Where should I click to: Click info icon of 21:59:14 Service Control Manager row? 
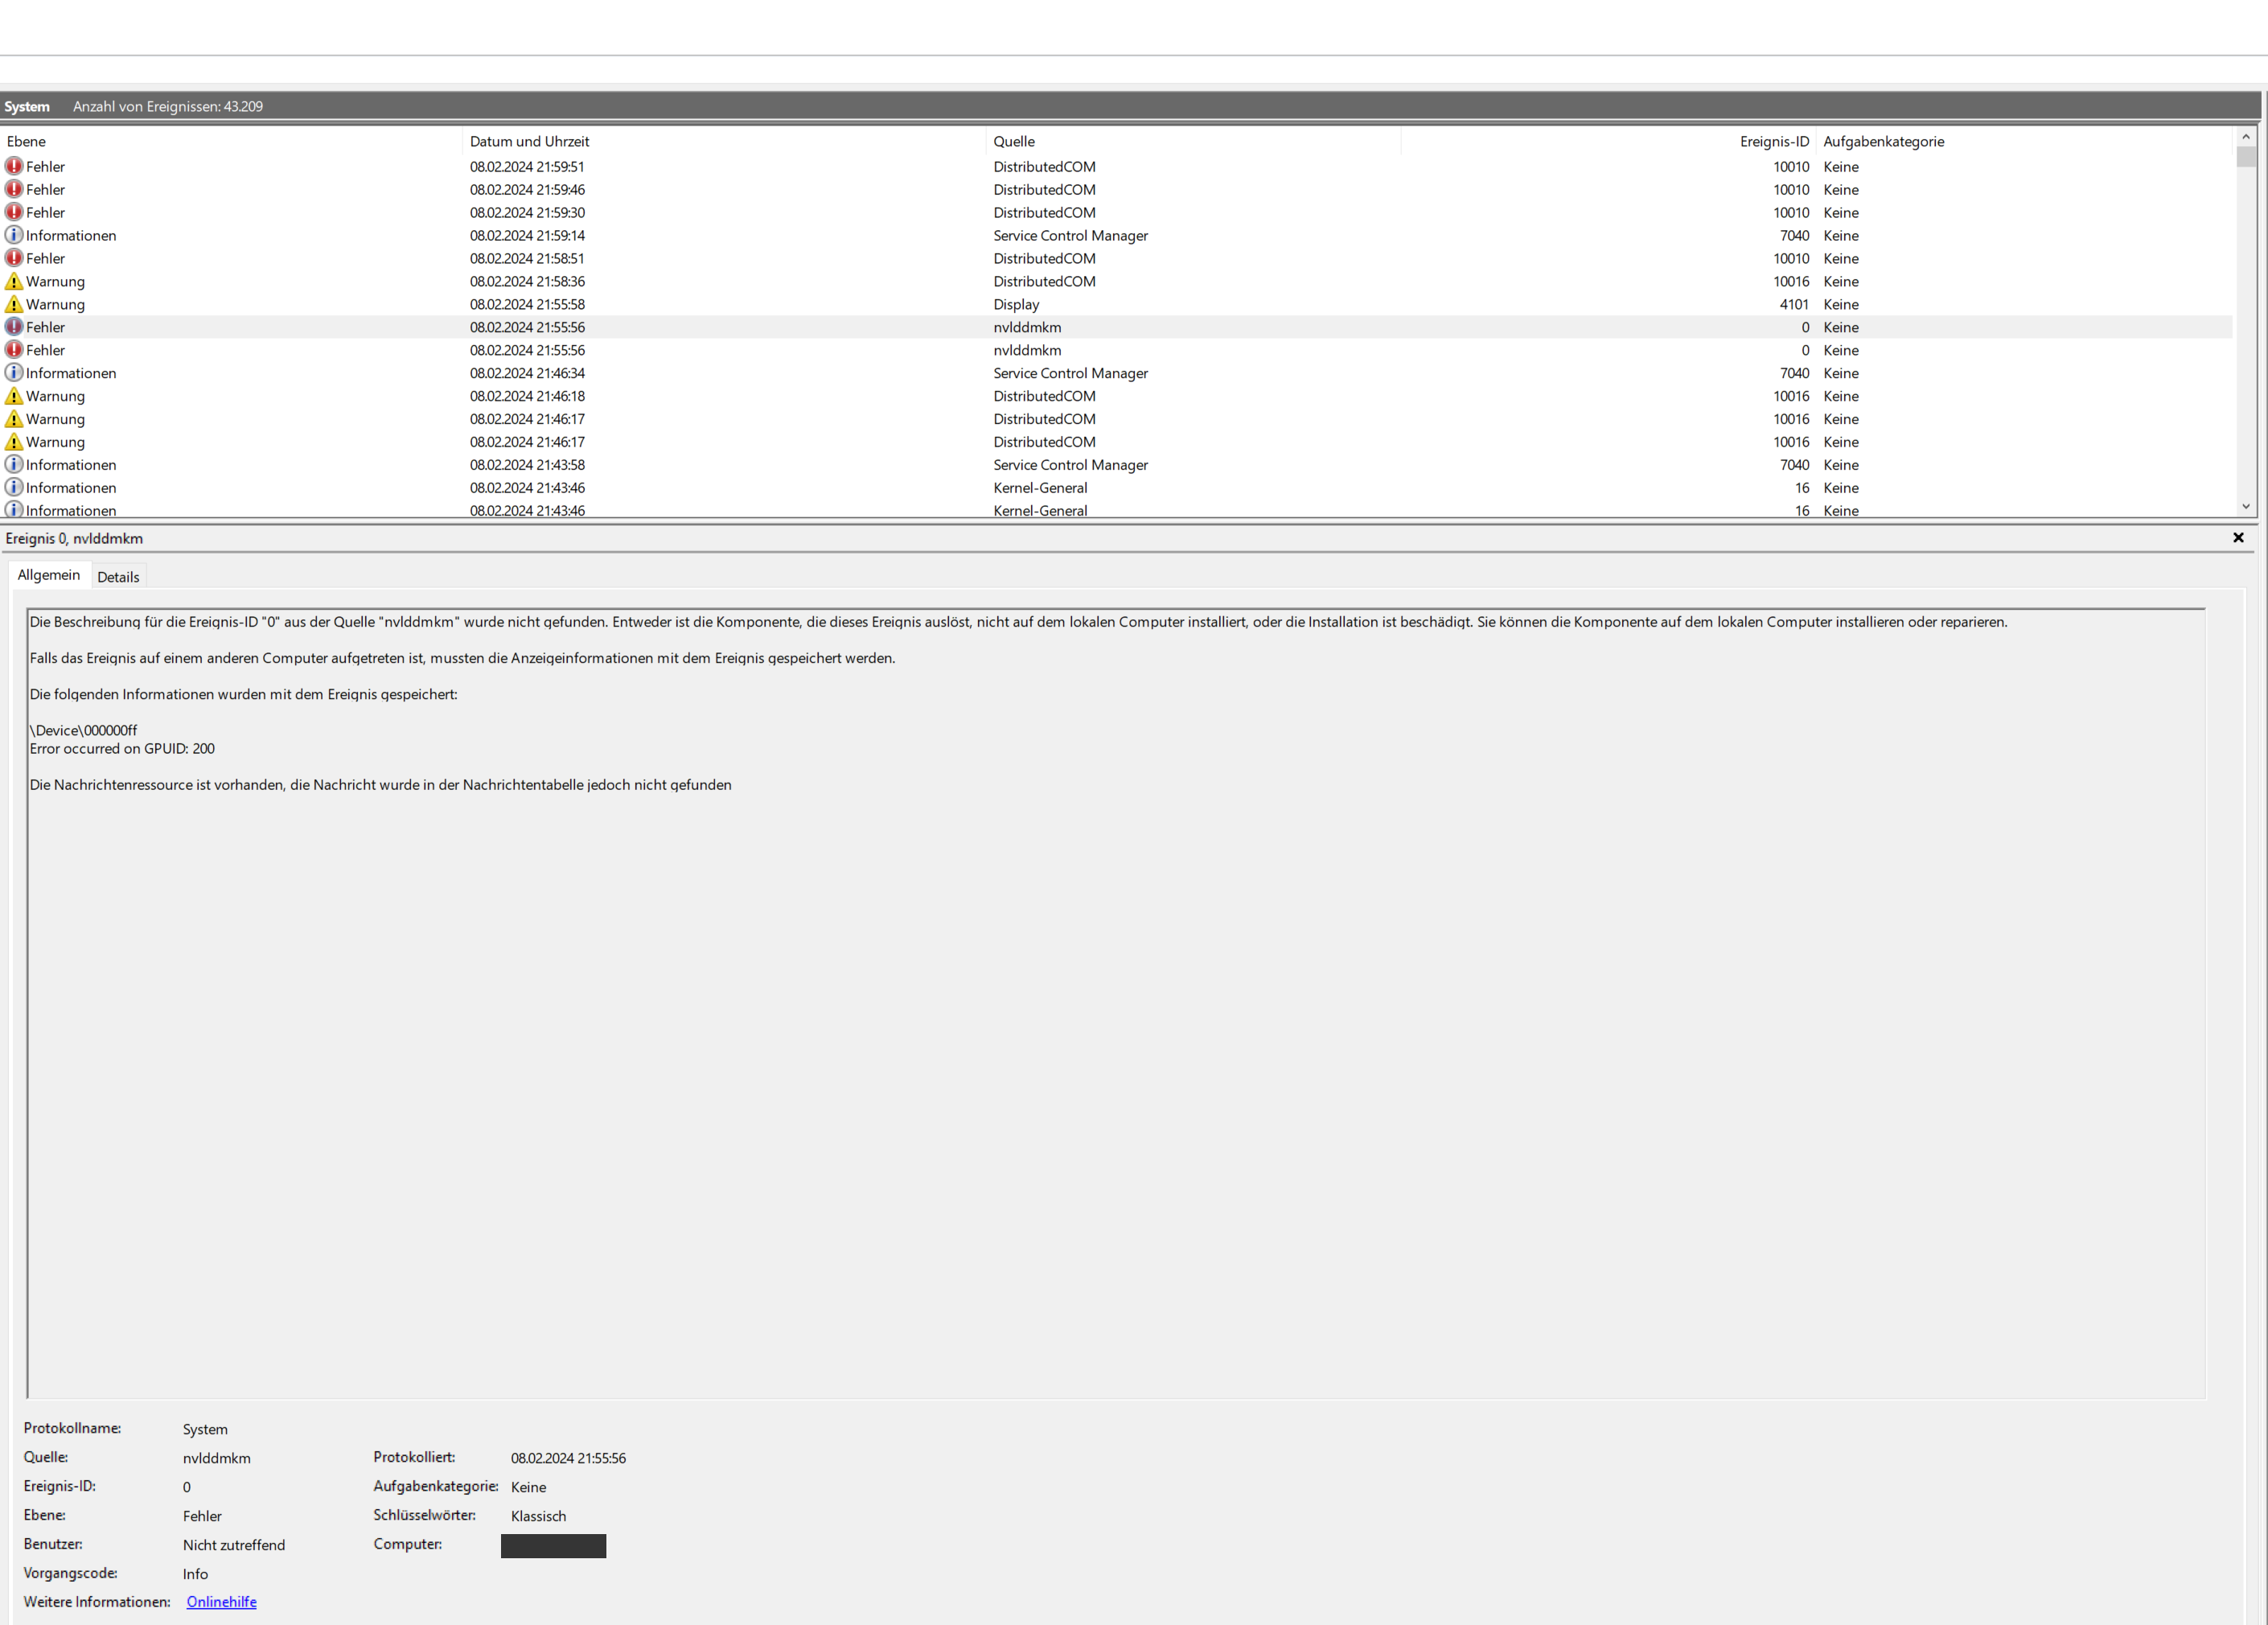pyautogui.click(x=14, y=235)
